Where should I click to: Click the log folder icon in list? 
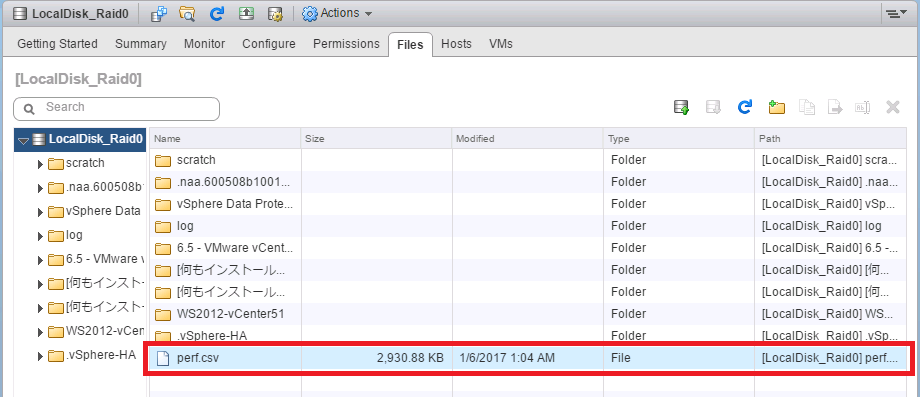tap(163, 226)
